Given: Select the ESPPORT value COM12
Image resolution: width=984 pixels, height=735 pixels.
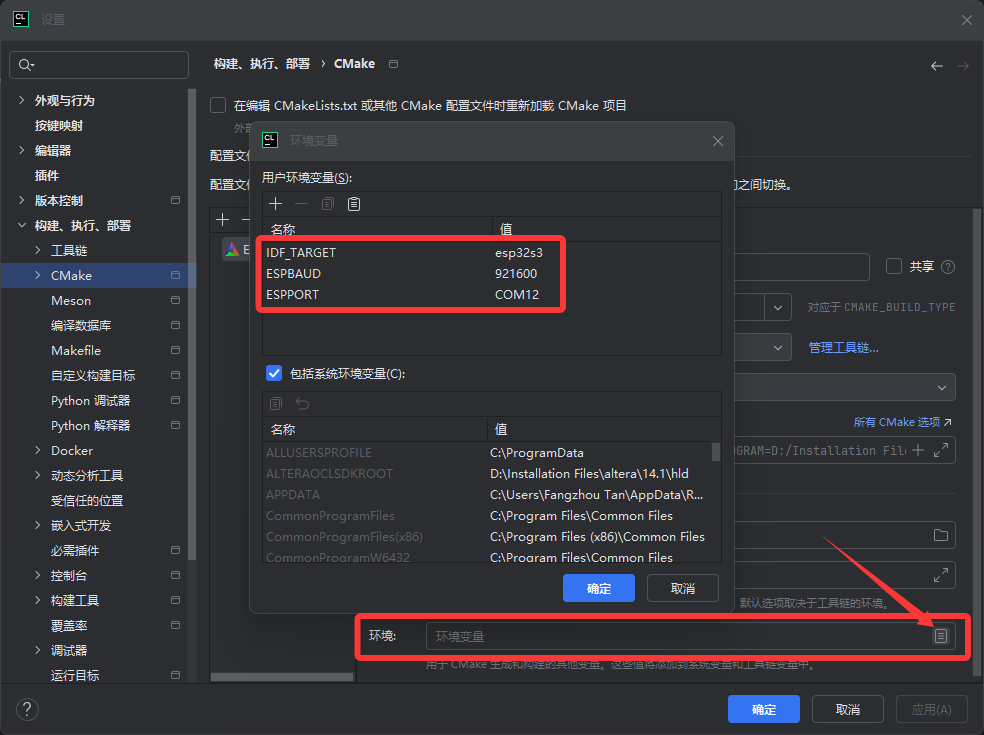Looking at the screenshot, I should coord(517,294).
